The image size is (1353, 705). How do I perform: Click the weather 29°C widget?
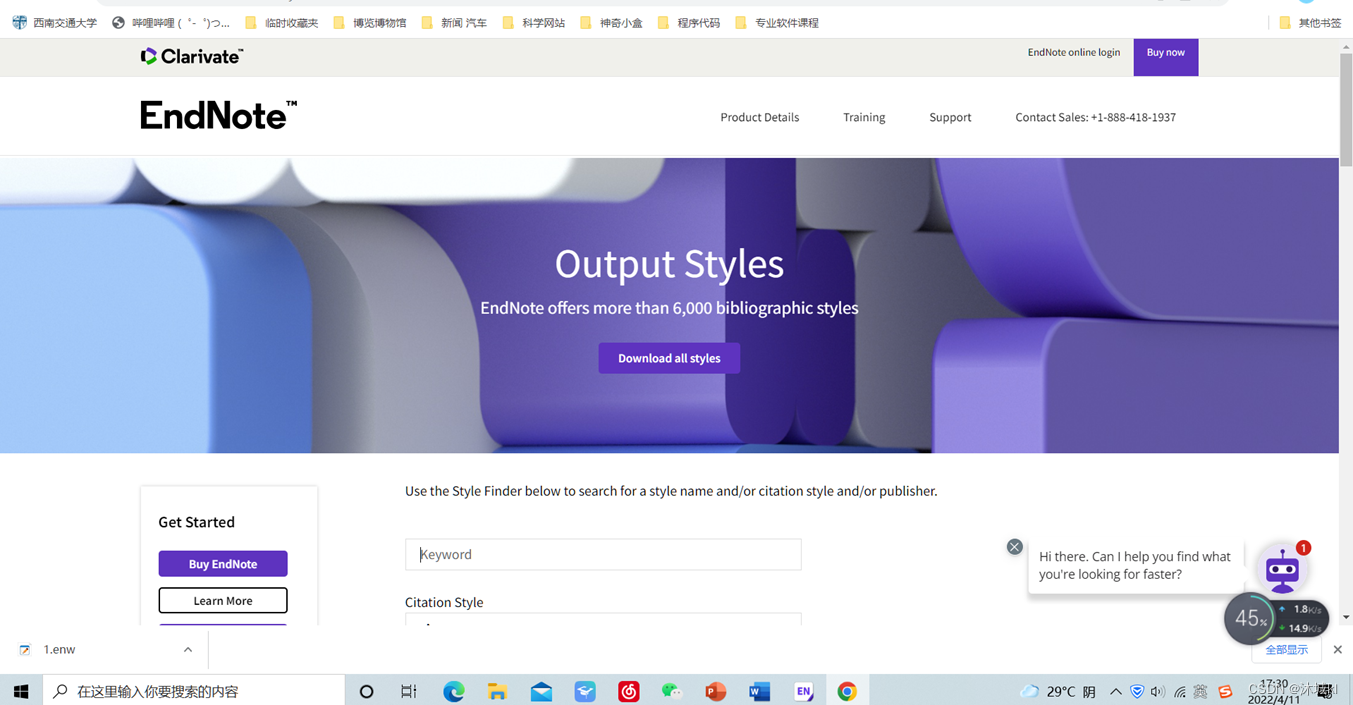coord(1058,691)
